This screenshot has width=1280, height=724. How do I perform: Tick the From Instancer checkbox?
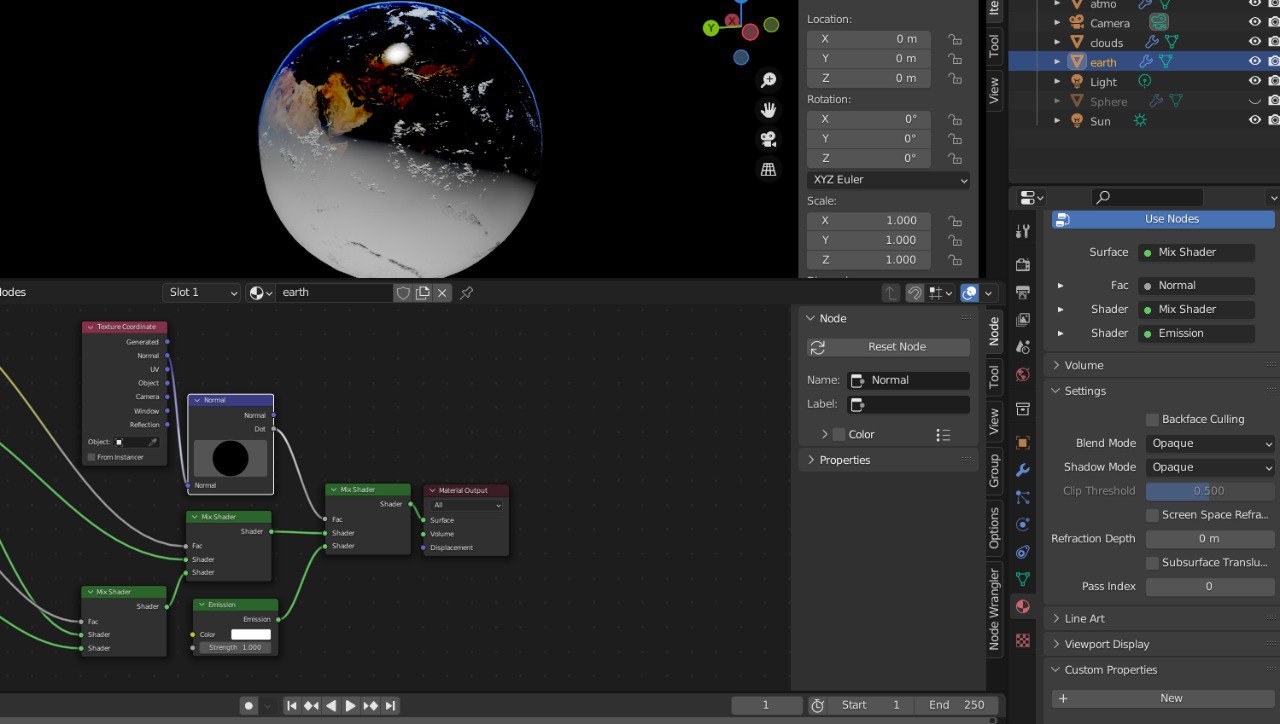pos(91,457)
